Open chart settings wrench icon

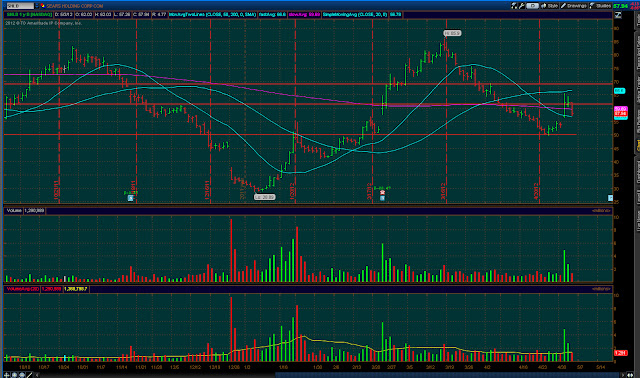click(522, 6)
